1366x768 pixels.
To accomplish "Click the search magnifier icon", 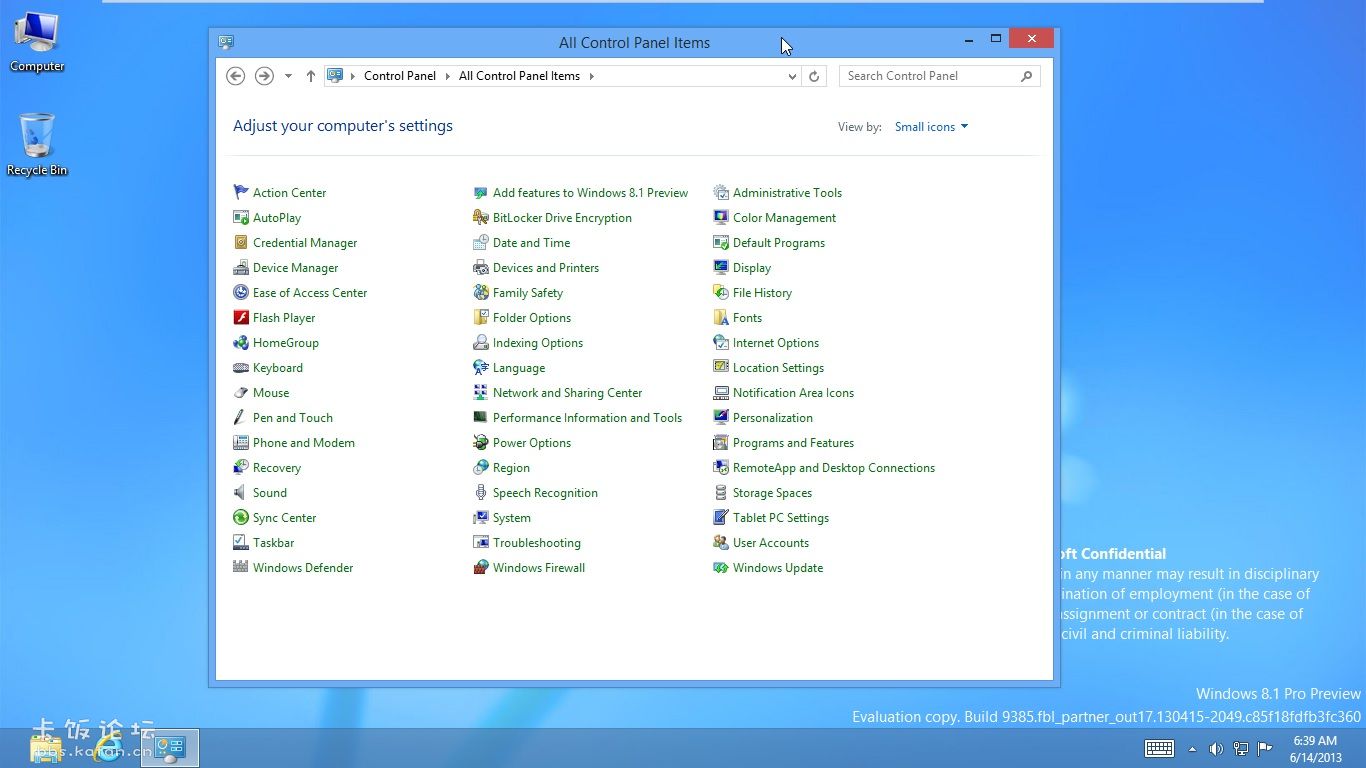I will click(1026, 76).
